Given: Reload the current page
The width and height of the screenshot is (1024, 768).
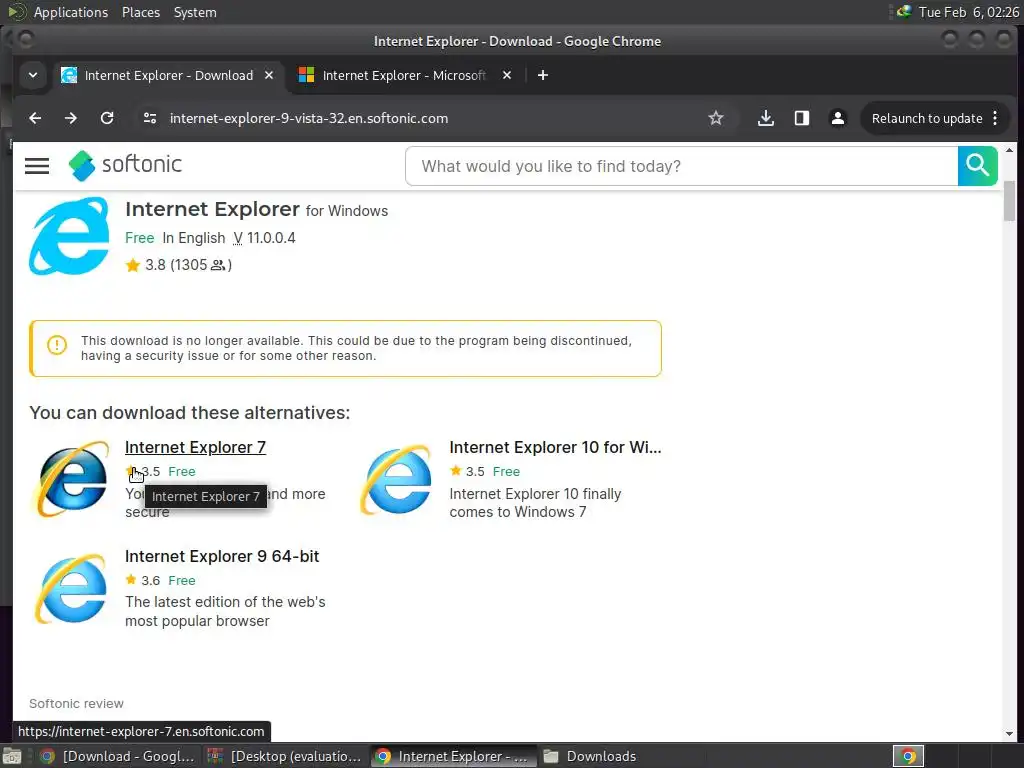Looking at the screenshot, I should (107, 118).
